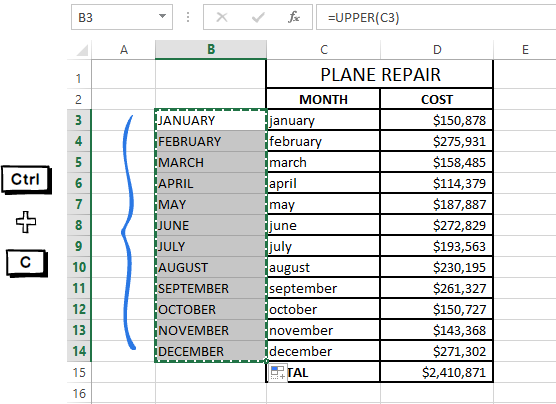Click the Select All corner triangle
Screen dimensions: 556x404
point(82,50)
